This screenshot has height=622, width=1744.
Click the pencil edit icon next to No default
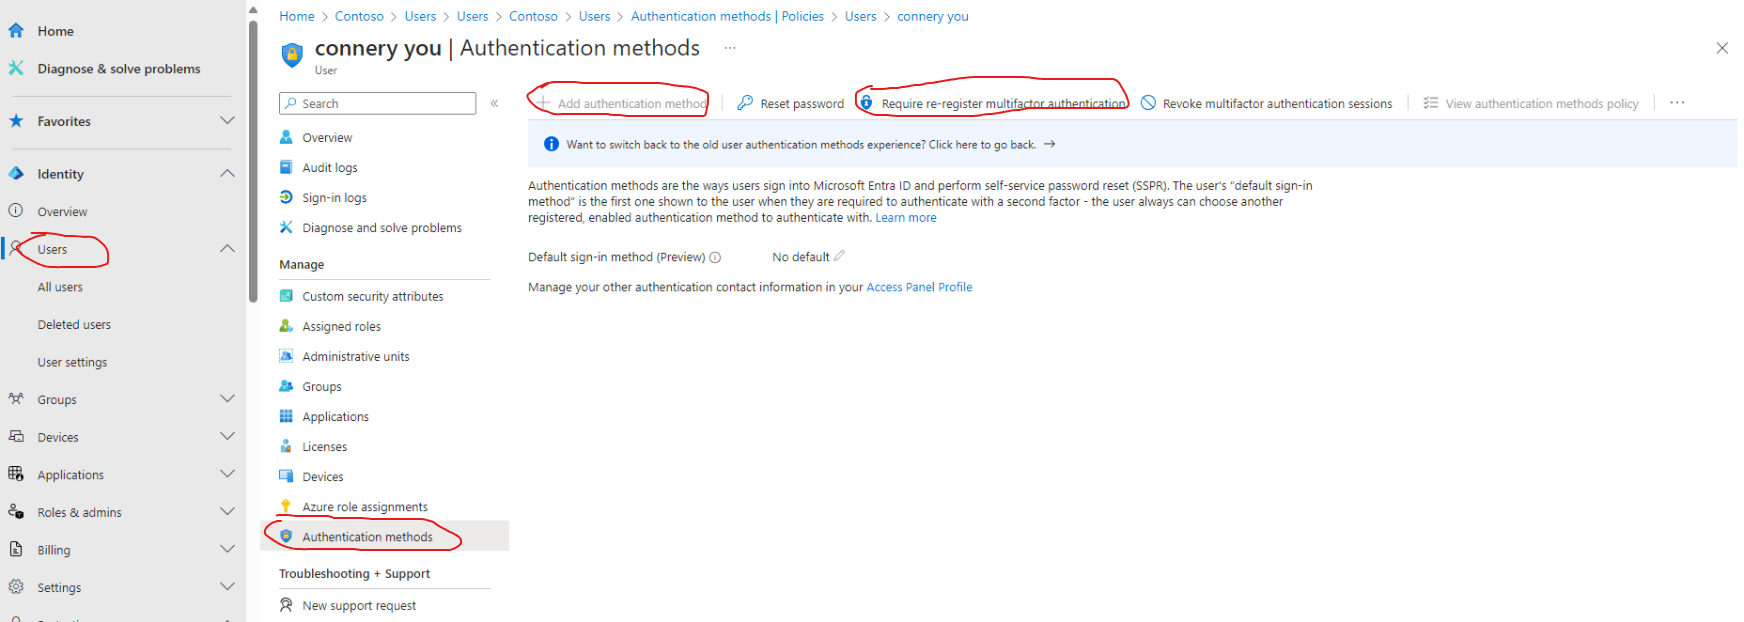click(839, 256)
